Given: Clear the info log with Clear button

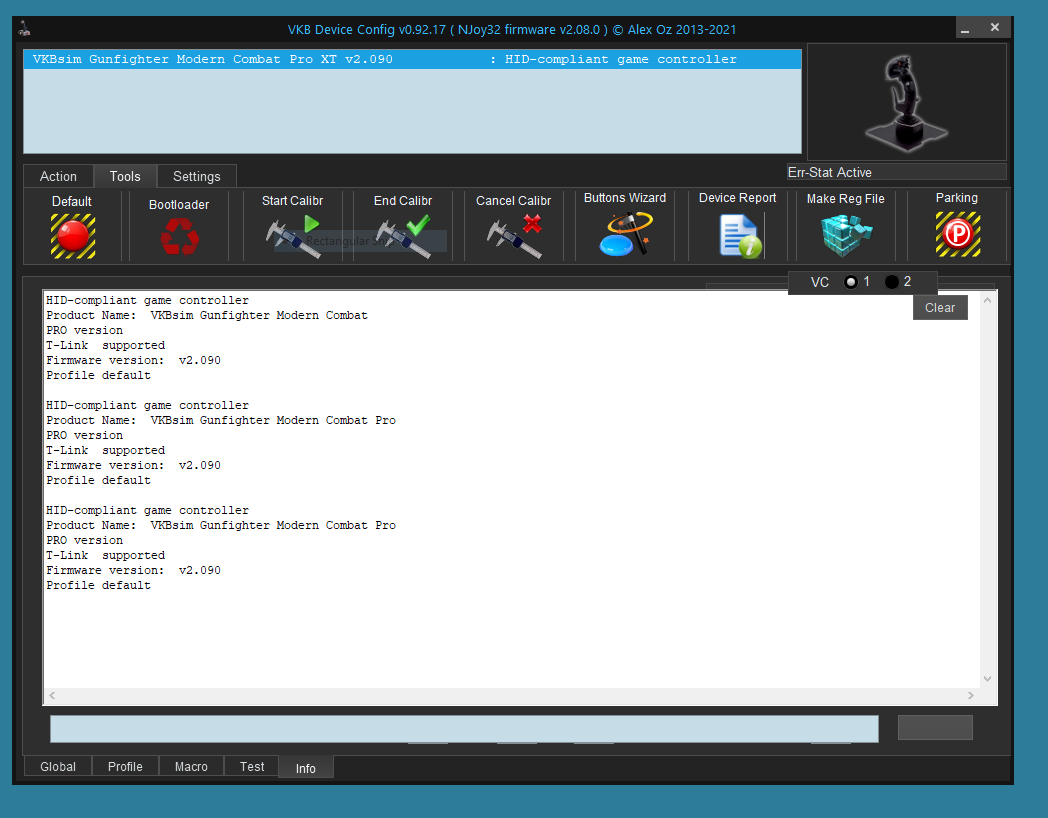Looking at the screenshot, I should [940, 307].
